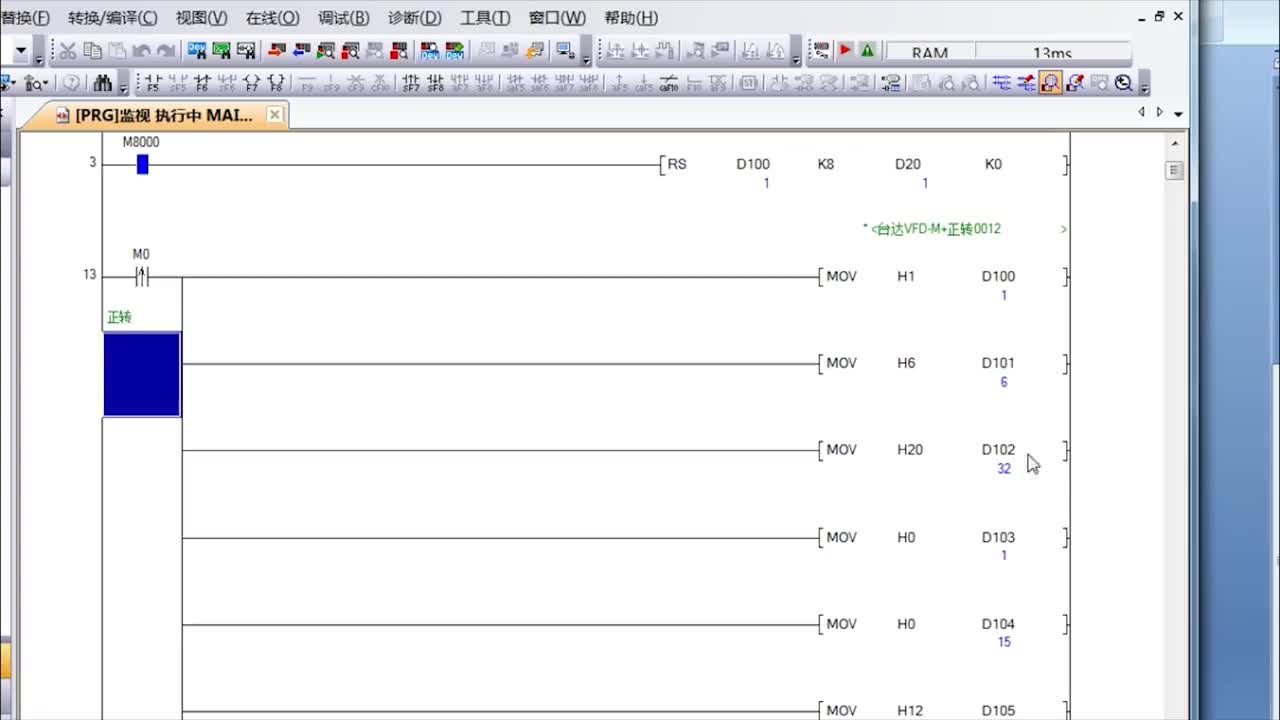Select the M8000 contact in ladder
1280x720 pixels.
click(x=142, y=164)
